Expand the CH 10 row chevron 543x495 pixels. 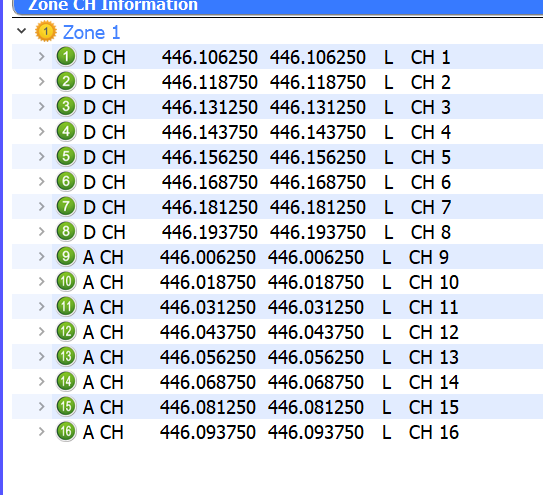(42, 282)
